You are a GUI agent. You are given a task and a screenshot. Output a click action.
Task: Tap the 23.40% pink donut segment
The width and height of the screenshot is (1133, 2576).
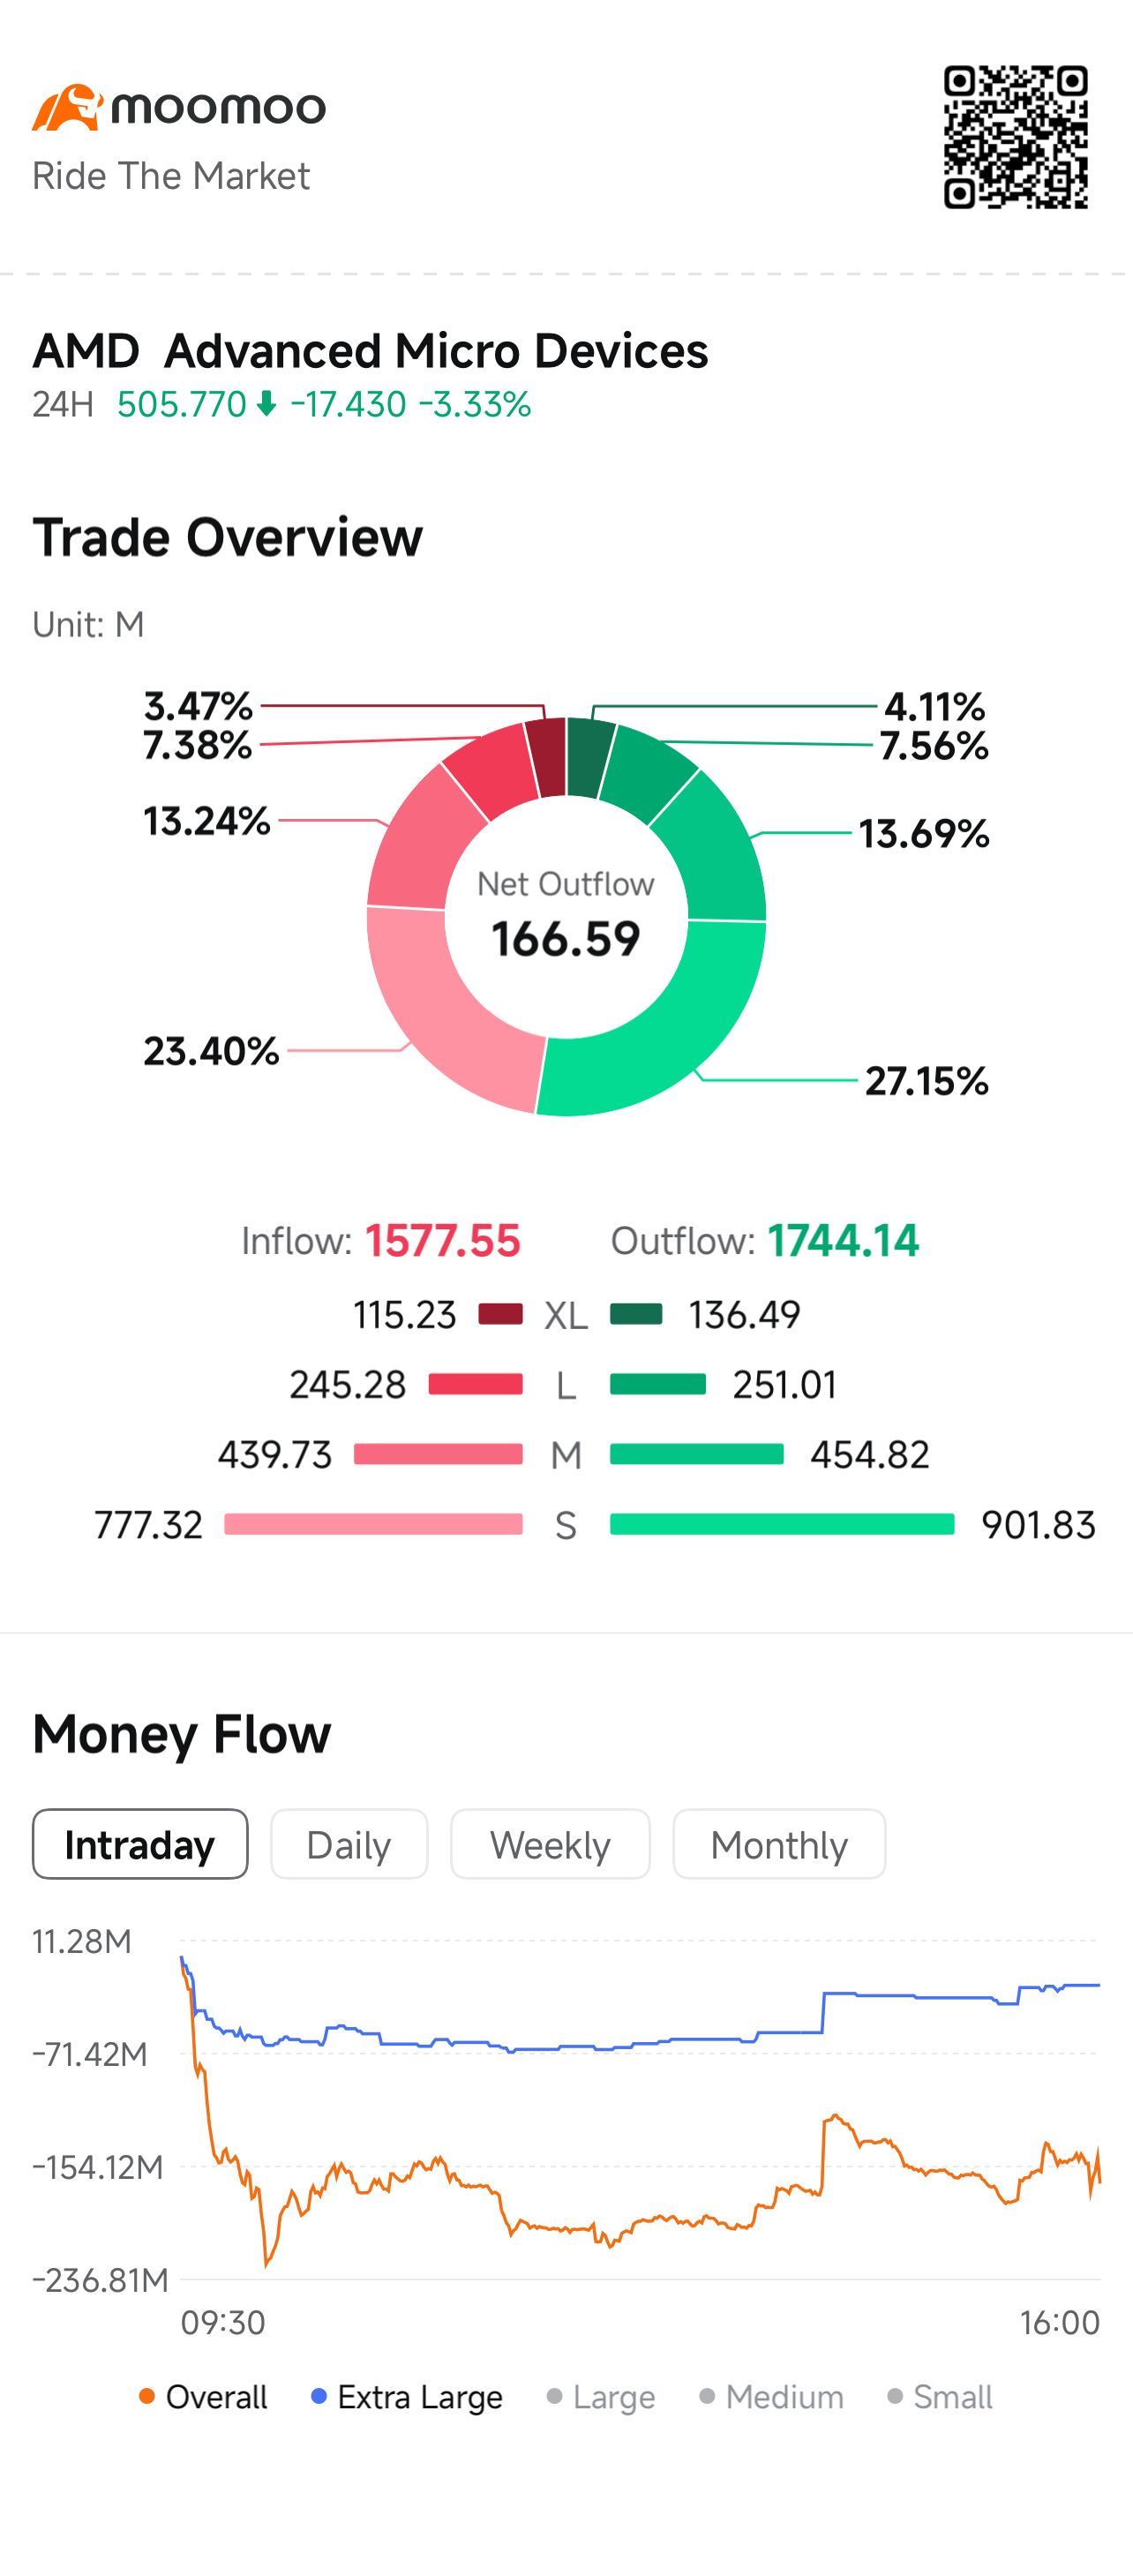tap(440, 1010)
